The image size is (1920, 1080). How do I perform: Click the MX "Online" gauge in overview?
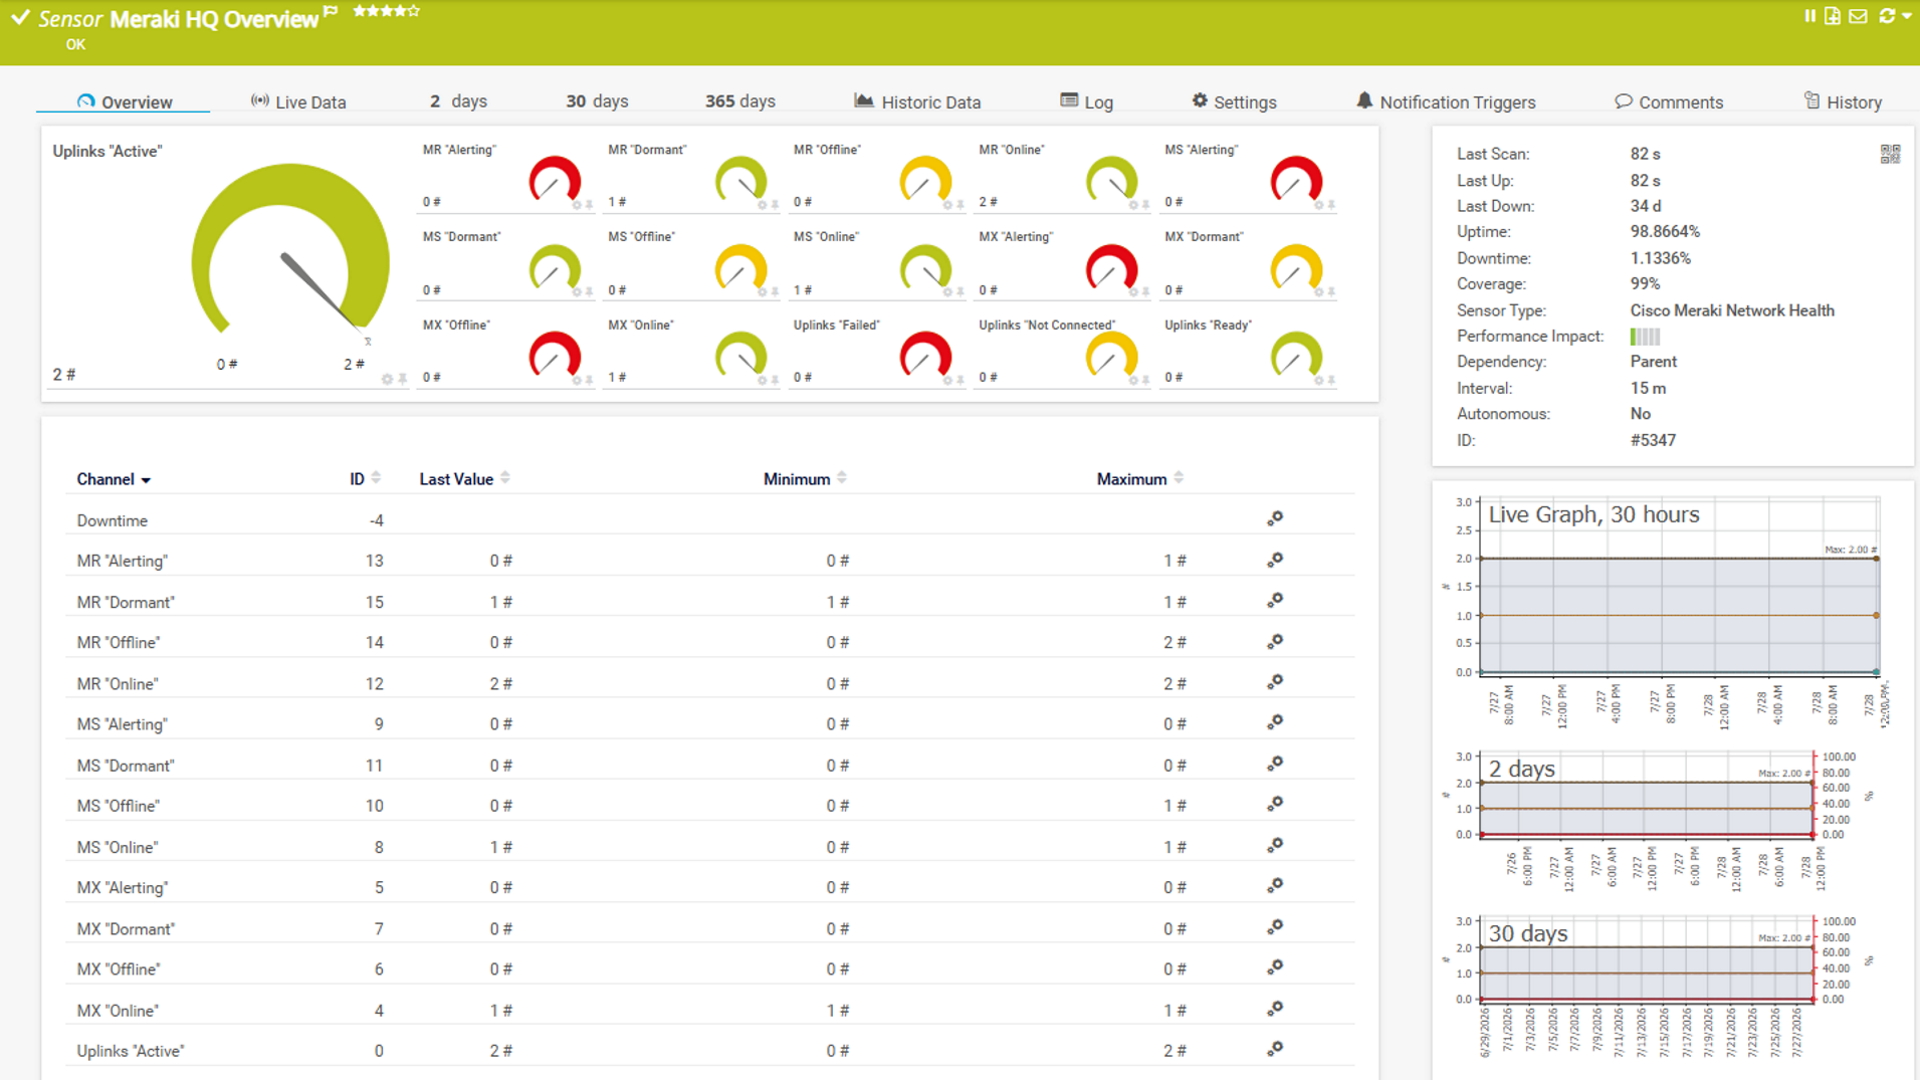click(740, 356)
